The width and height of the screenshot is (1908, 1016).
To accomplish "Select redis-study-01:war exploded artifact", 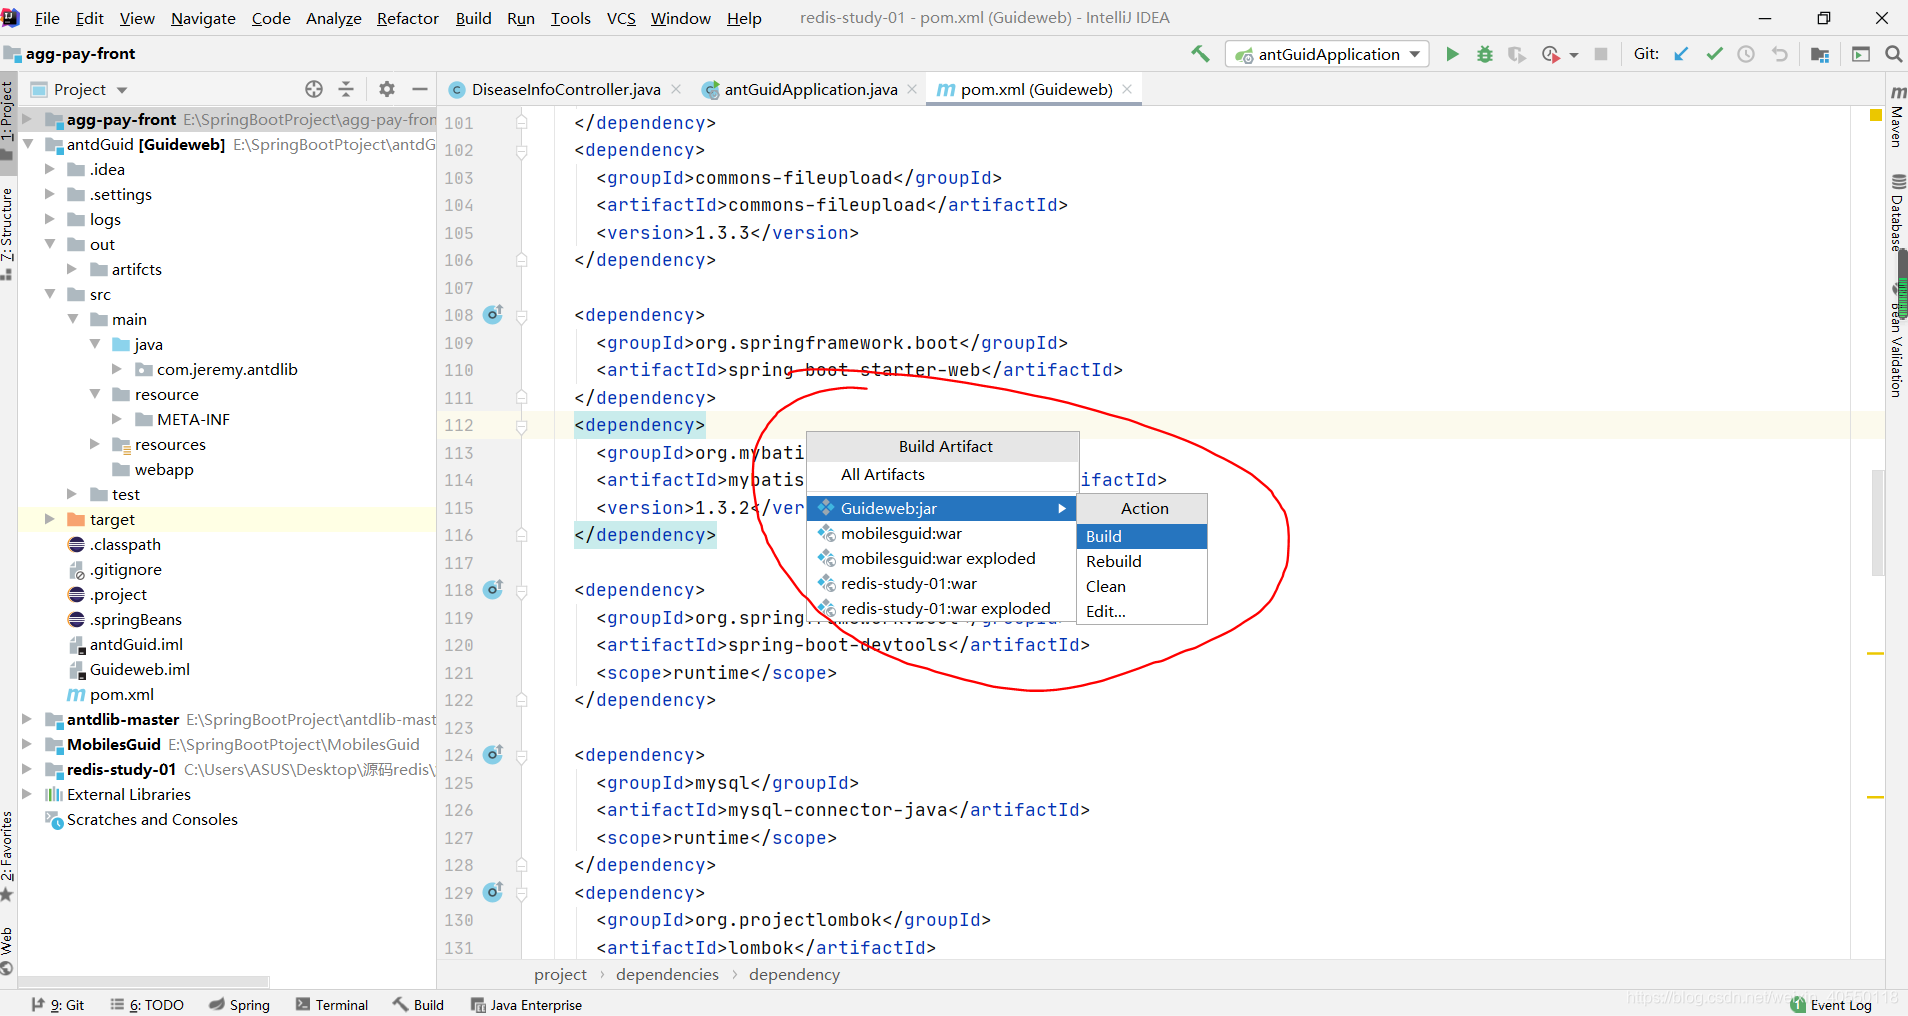I will (x=942, y=608).
